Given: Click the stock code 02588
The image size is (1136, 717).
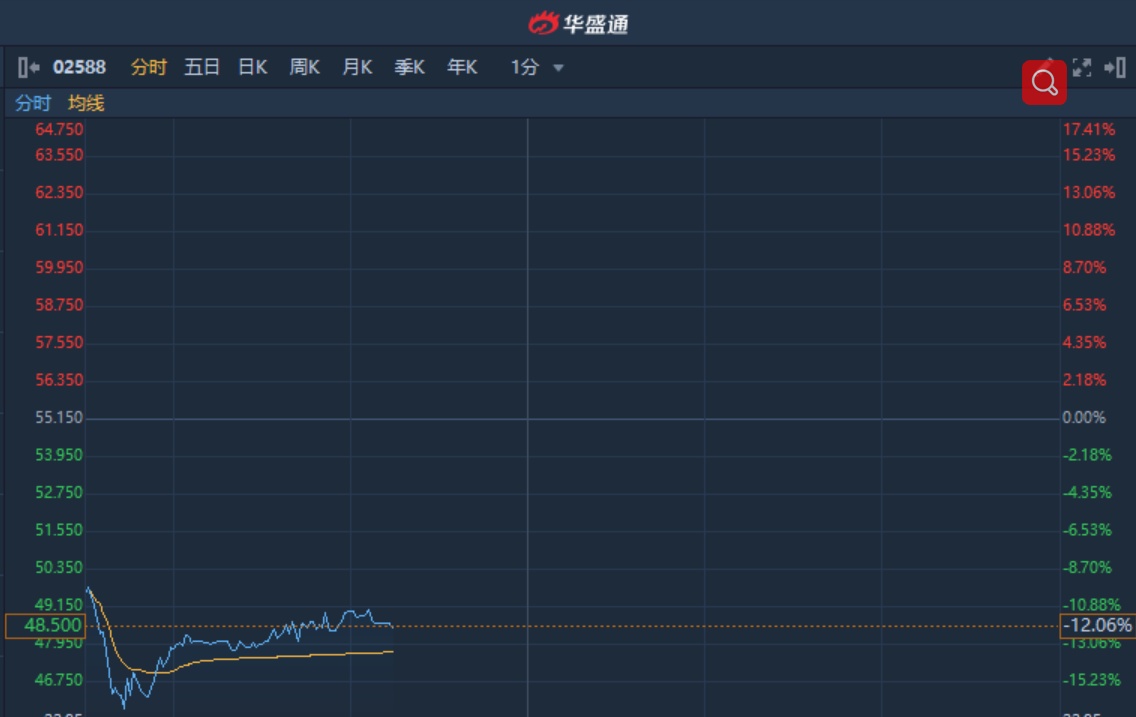Looking at the screenshot, I should point(79,68).
